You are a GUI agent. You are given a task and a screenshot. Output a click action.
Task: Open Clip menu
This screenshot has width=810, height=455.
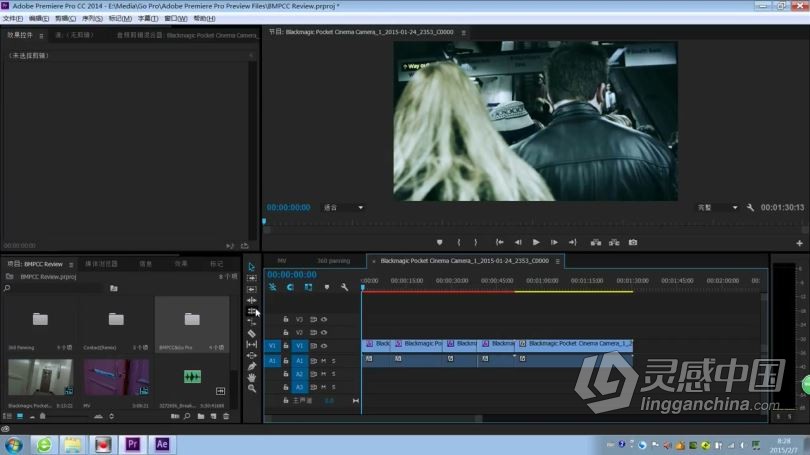pos(66,19)
